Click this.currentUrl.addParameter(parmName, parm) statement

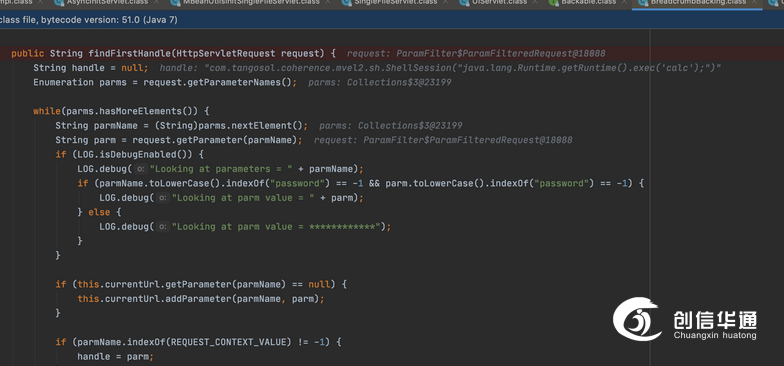[x=201, y=299]
